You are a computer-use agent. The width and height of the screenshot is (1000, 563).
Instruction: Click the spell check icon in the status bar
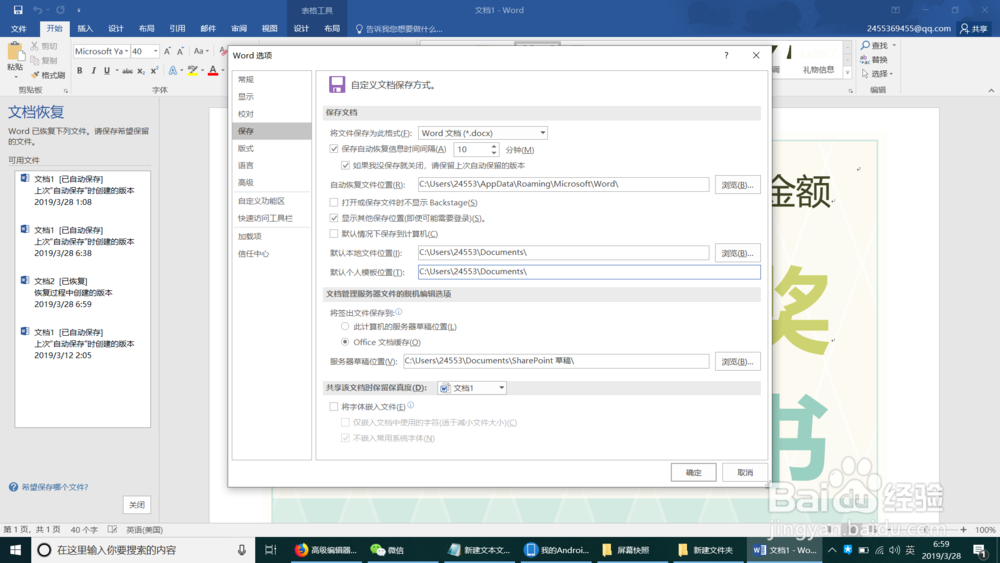click(x=113, y=529)
